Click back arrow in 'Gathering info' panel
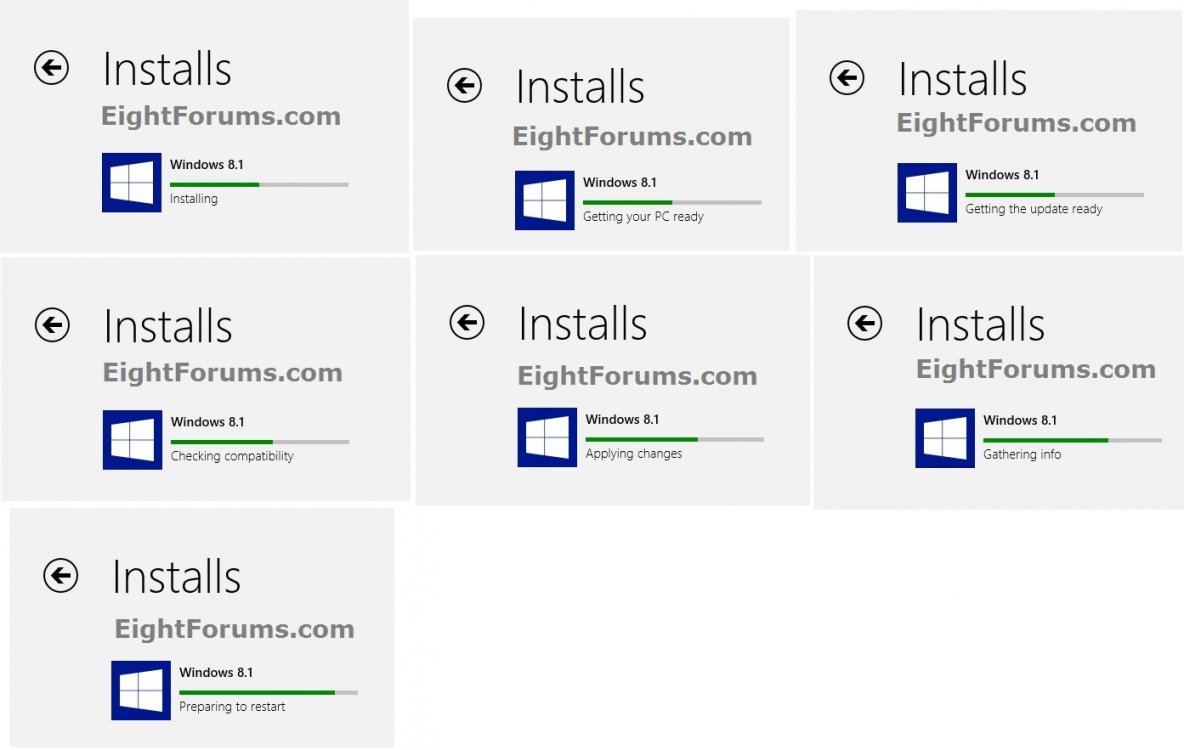1184x750 pixels. tap(865, 323)
